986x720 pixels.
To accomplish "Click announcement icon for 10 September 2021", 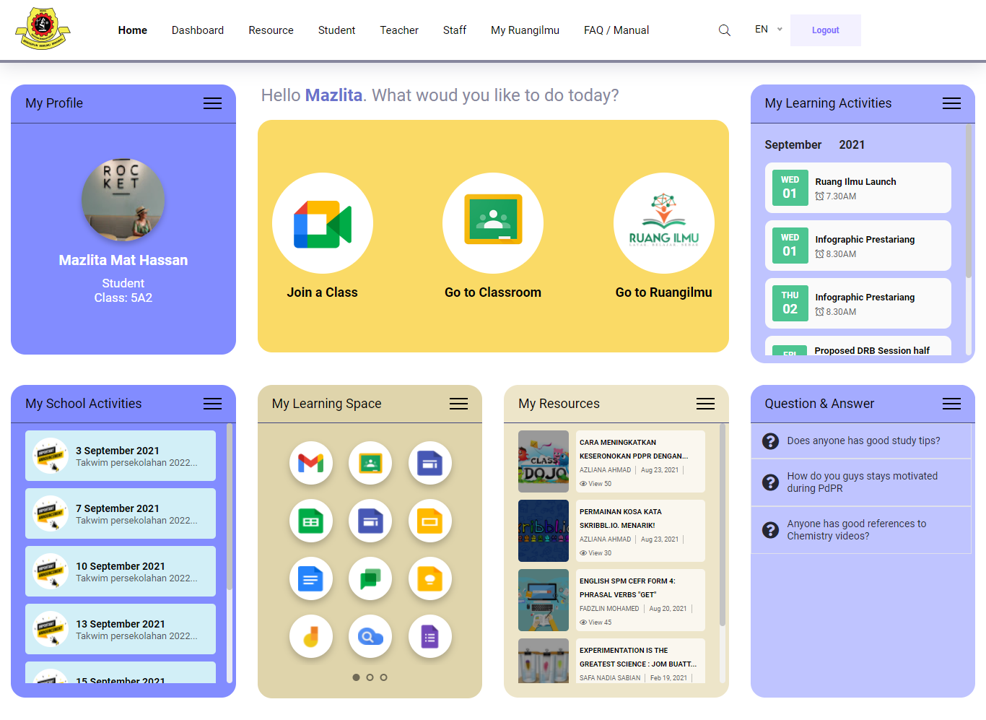I will tap(50, 572).
